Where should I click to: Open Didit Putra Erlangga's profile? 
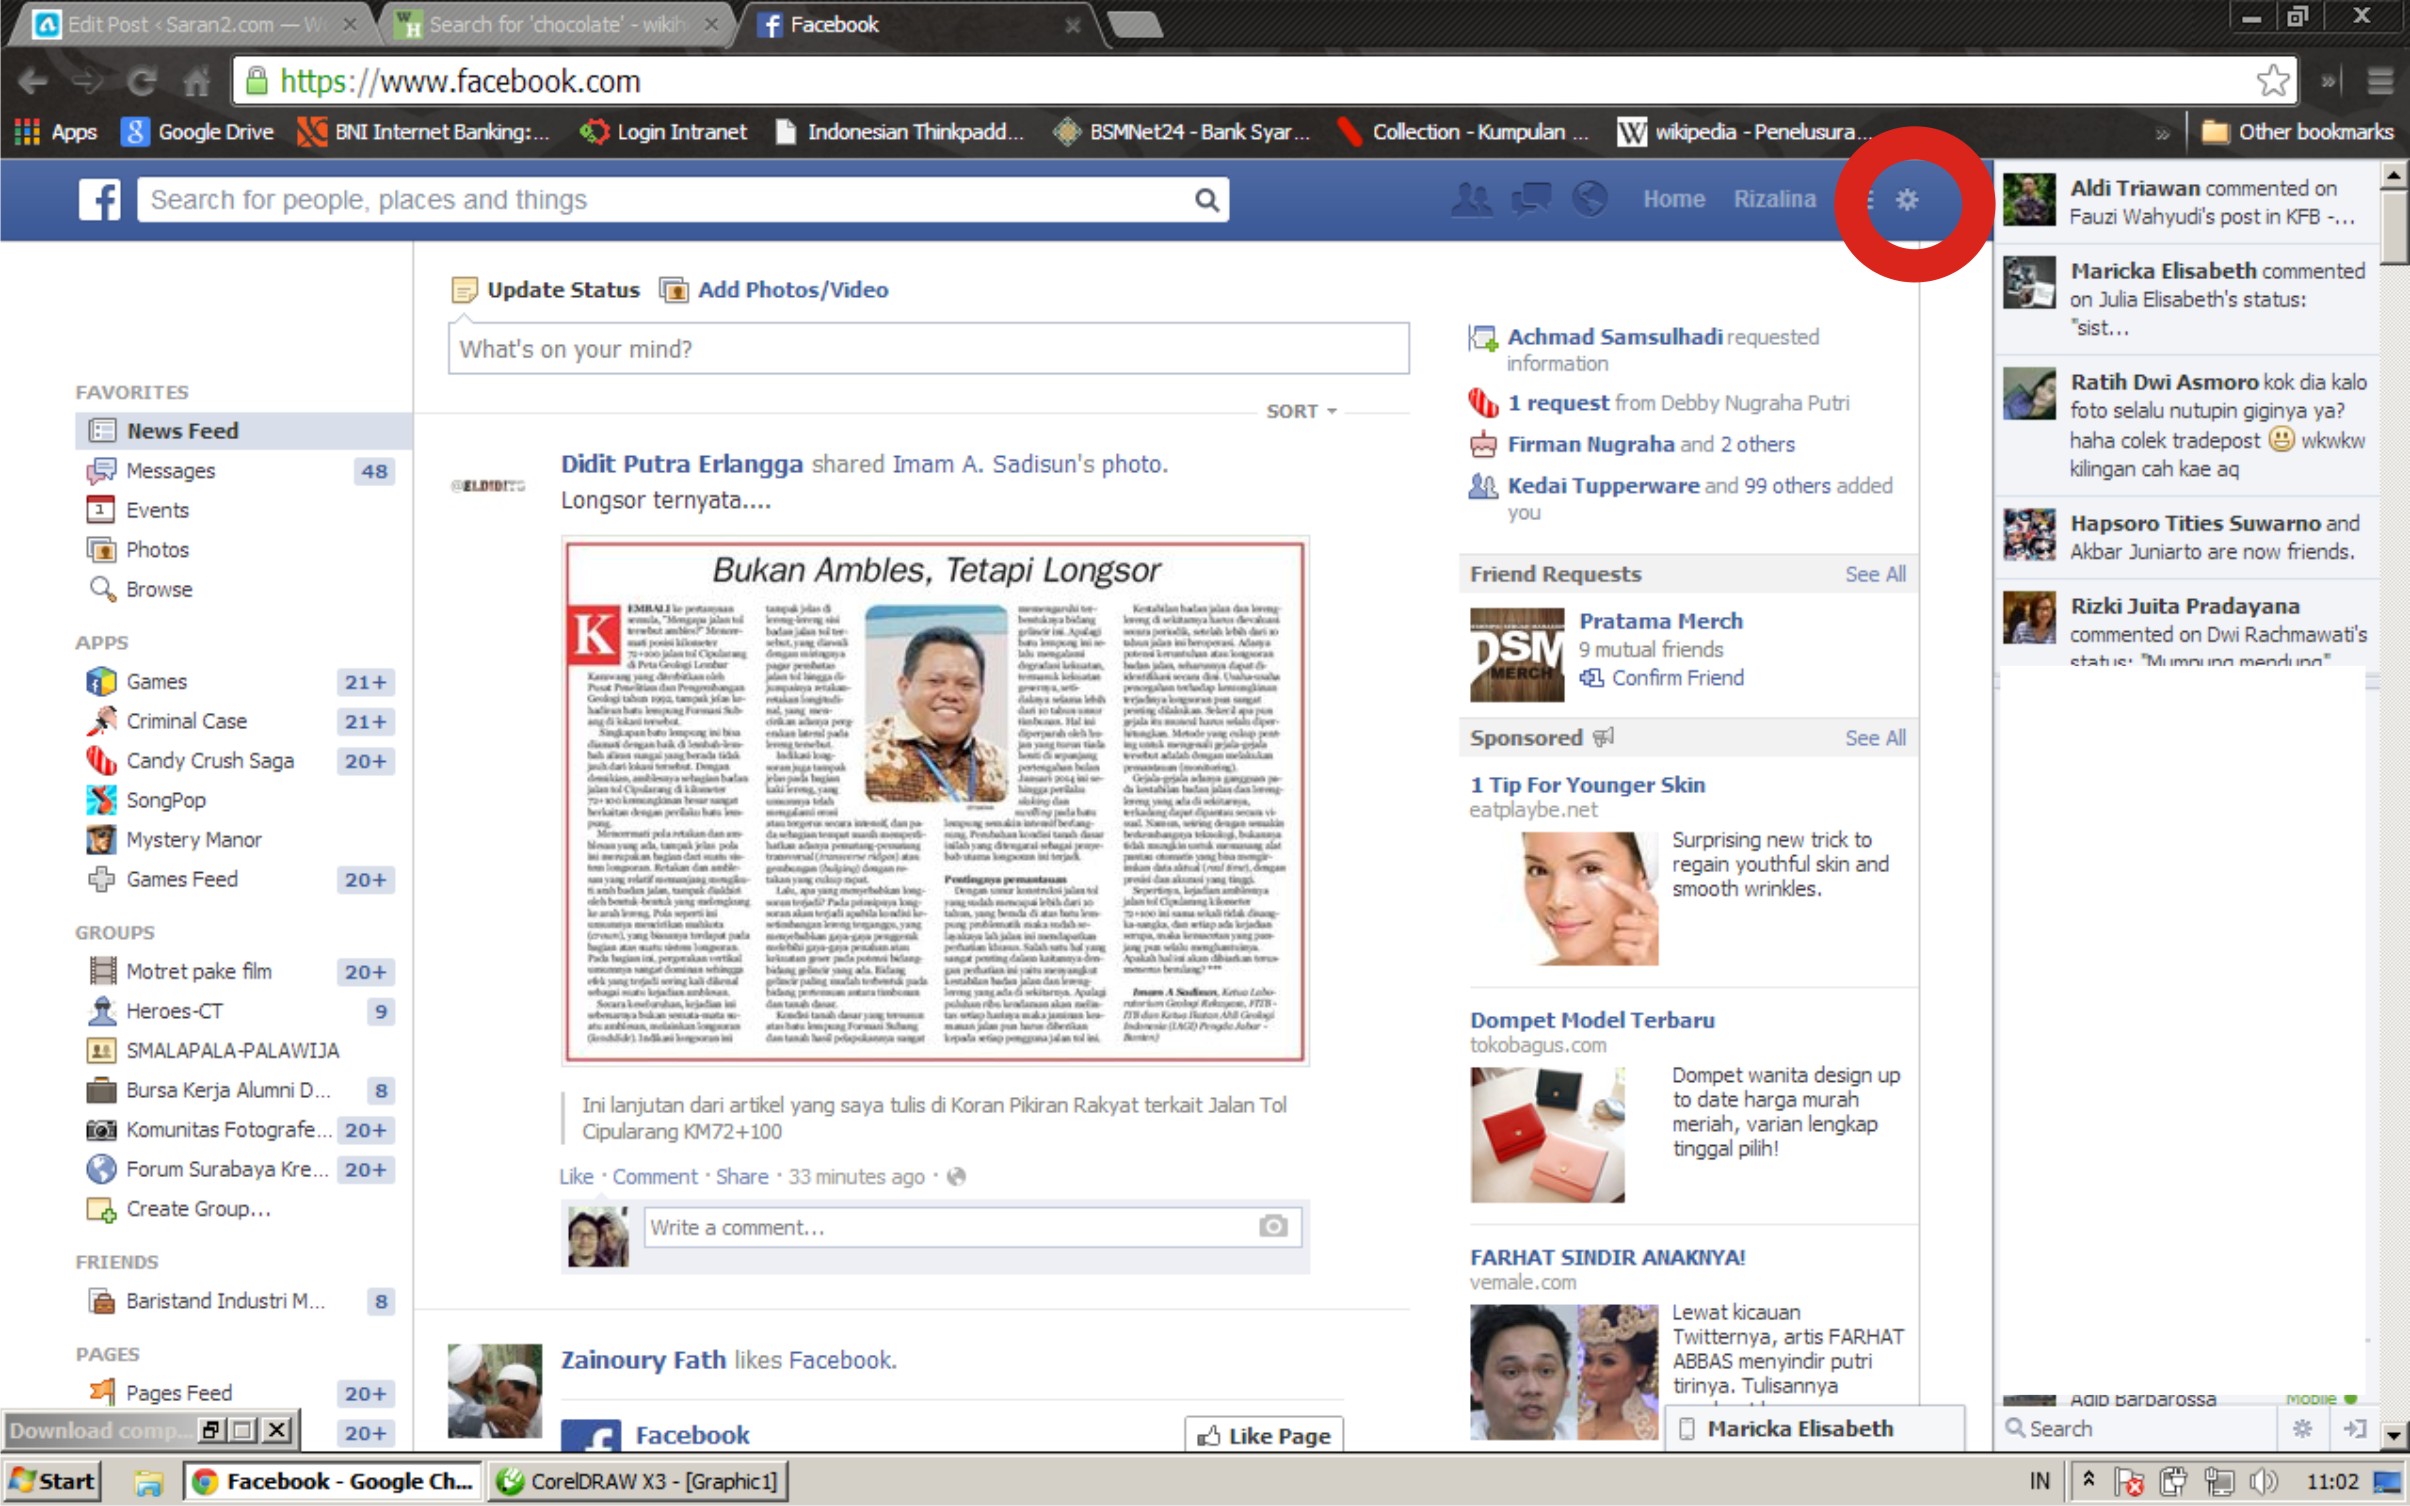[x=681, y=464]
